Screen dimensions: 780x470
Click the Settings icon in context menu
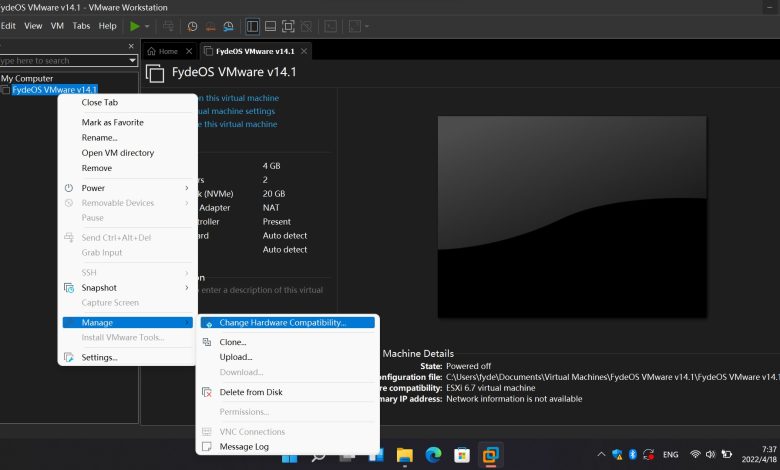(69, 358)
